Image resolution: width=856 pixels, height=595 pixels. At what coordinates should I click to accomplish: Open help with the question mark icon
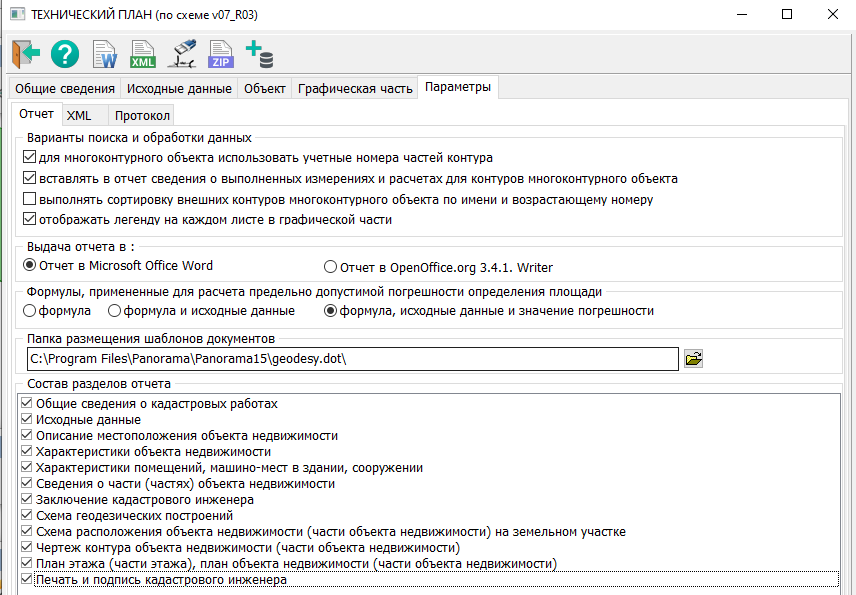pyautogui.click(x=65, y=54)
